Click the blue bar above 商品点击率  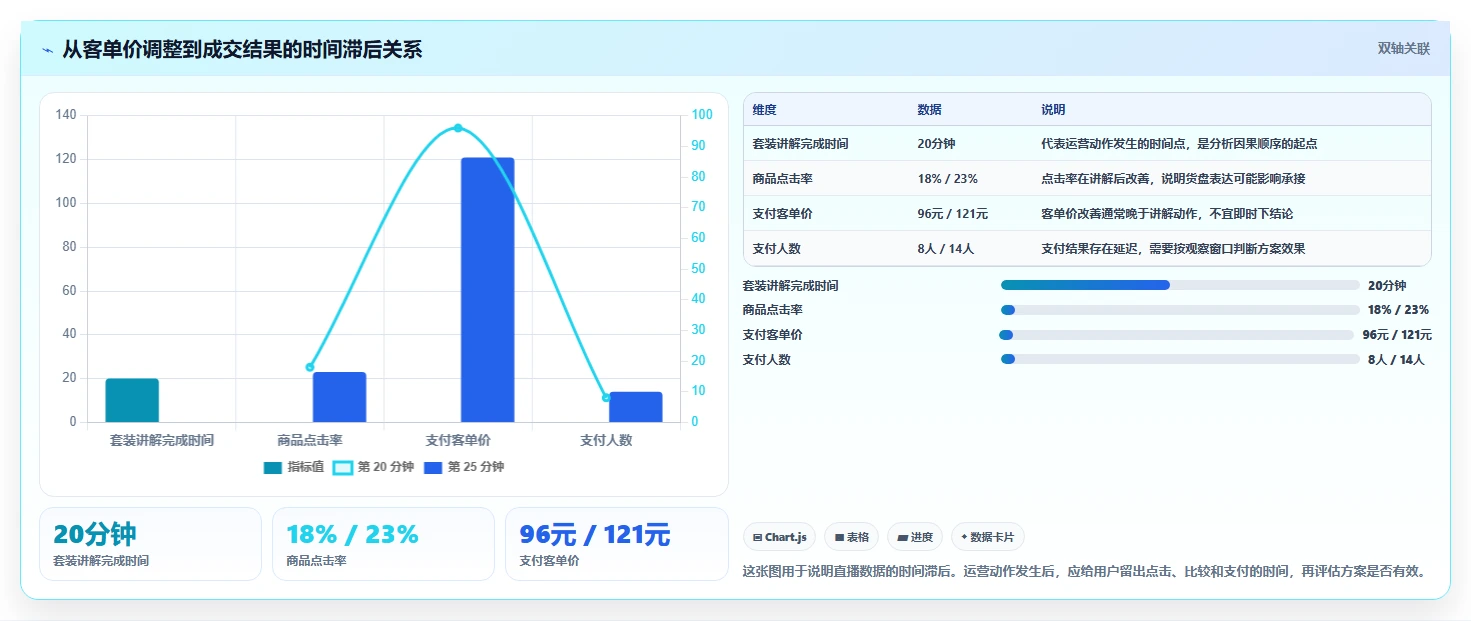(340, 397)
